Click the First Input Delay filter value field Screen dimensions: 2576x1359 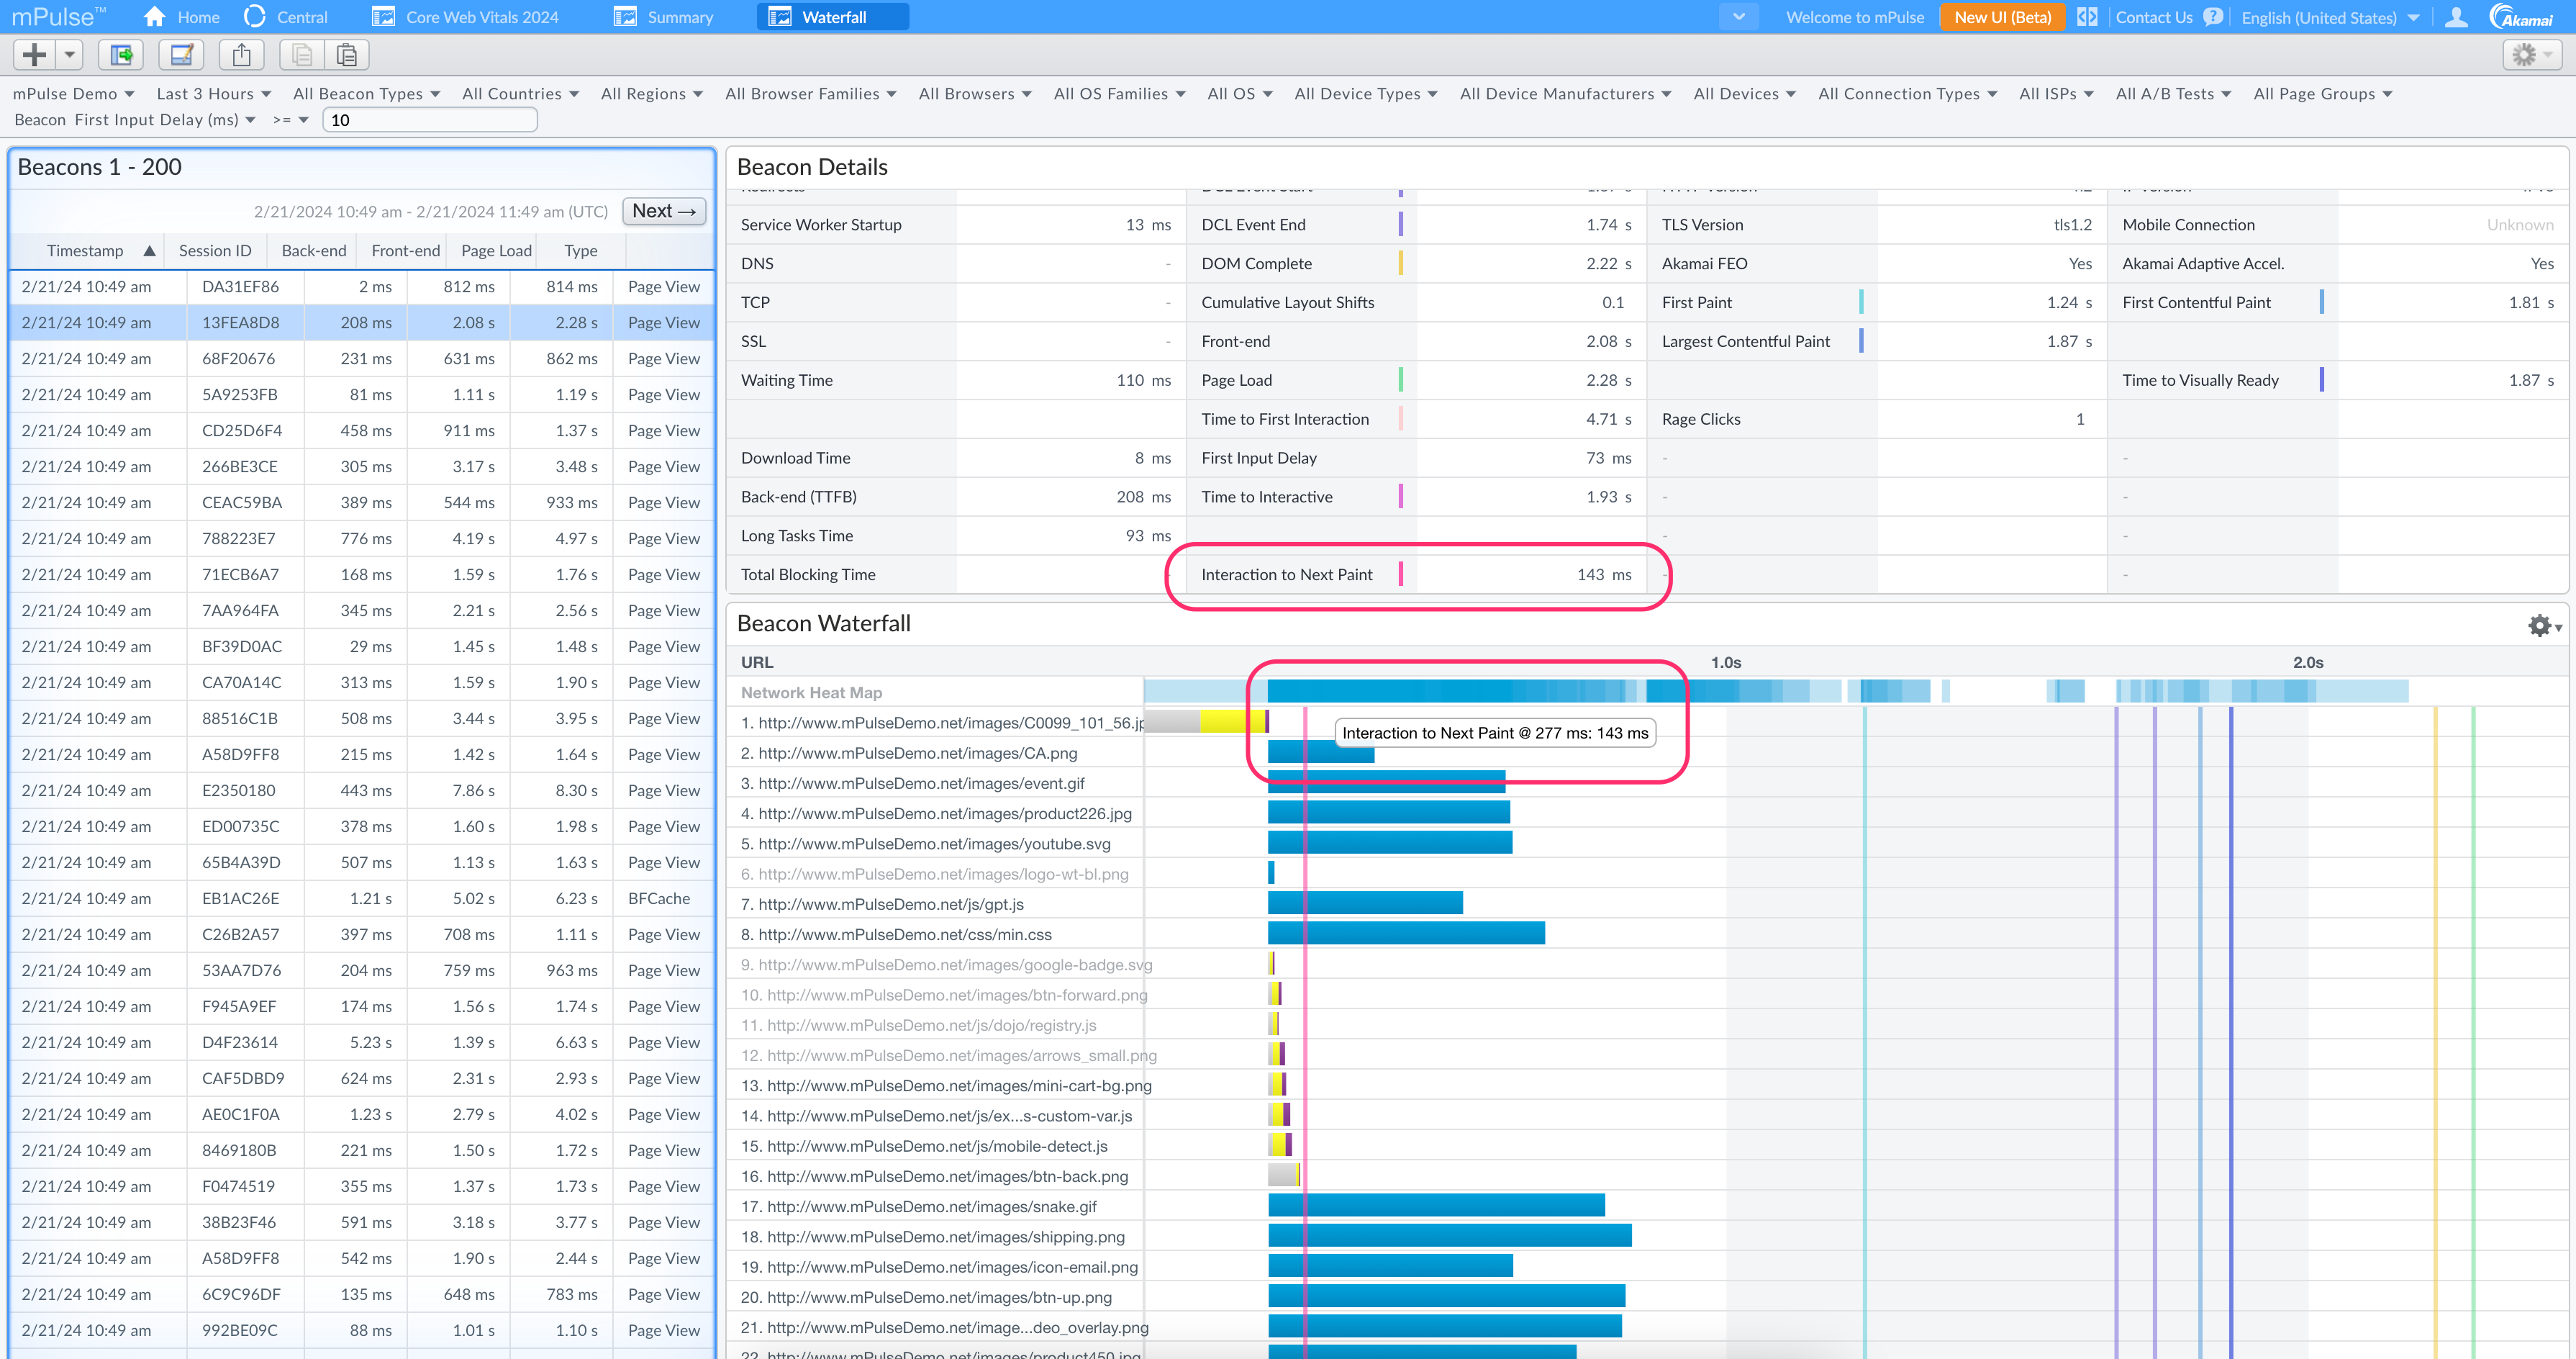point(429,119)
